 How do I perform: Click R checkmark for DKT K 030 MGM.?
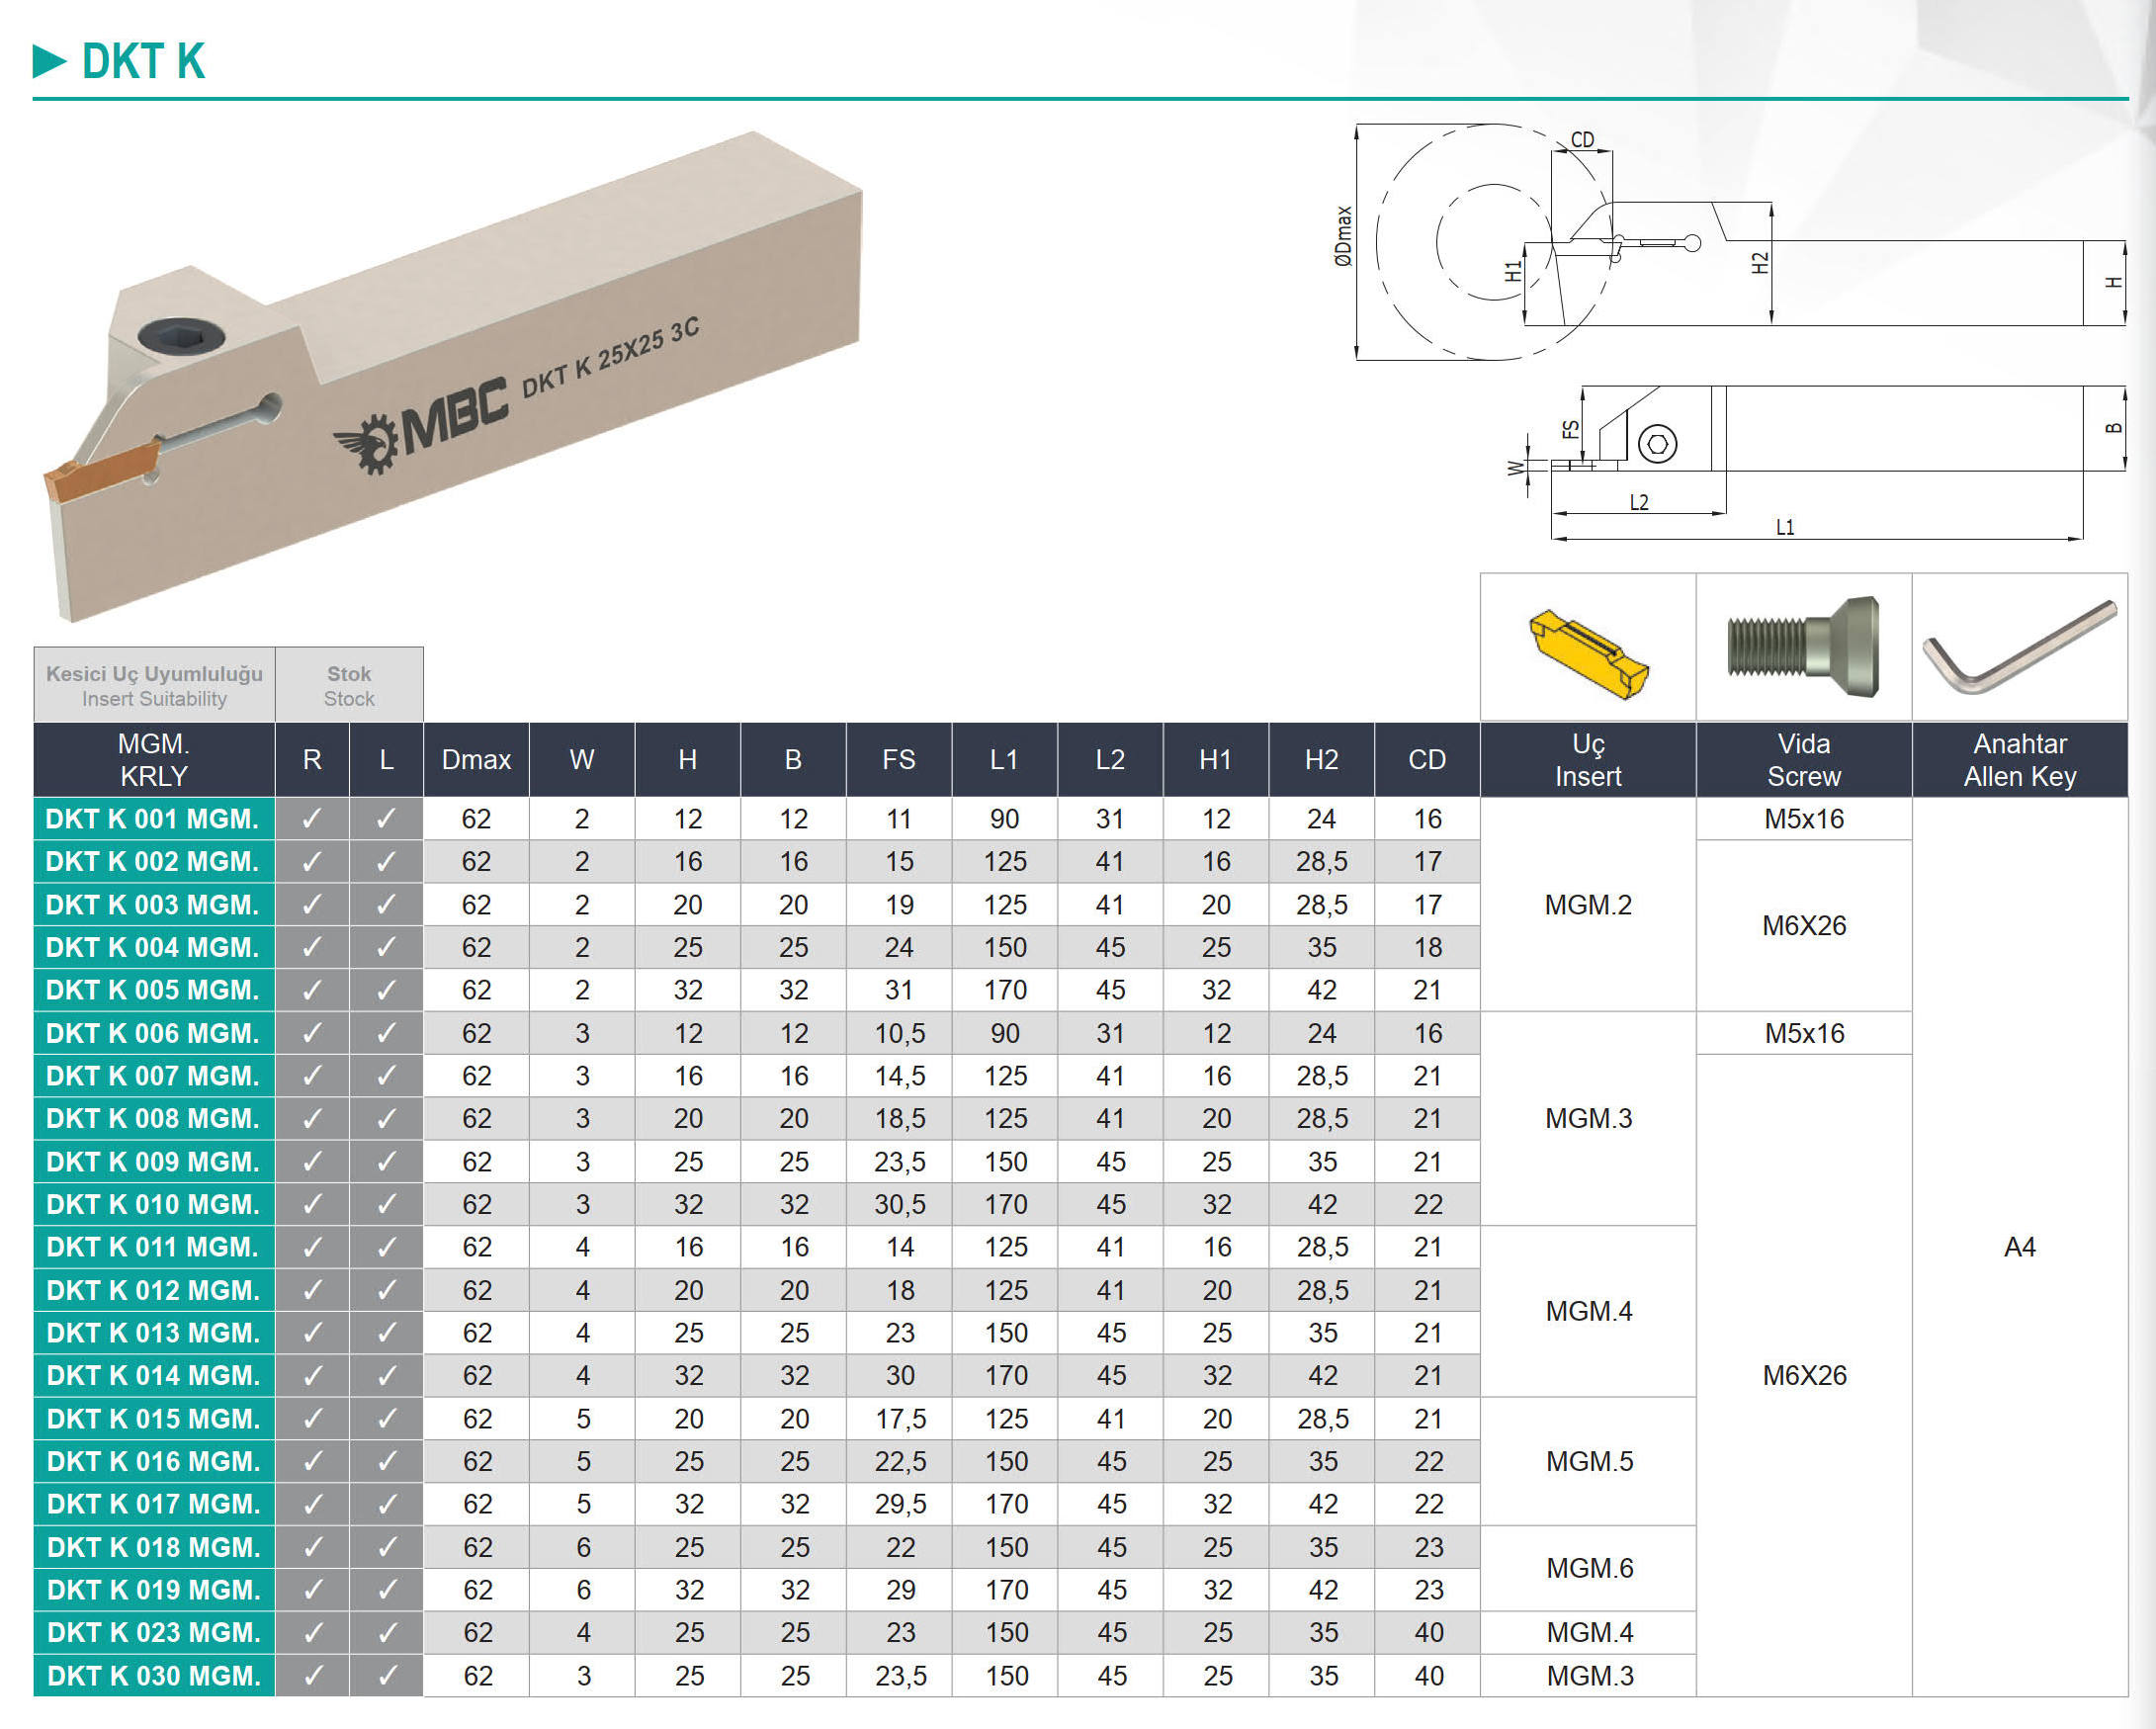(312, 1675)
